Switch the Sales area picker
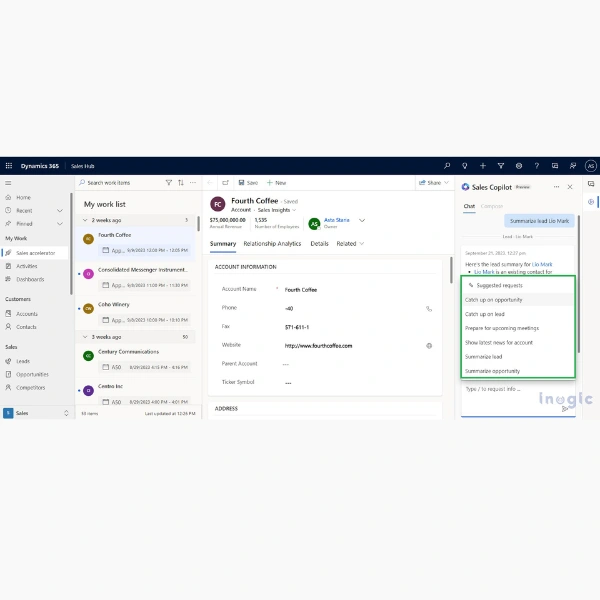600x600 pixels. (36, 413)
